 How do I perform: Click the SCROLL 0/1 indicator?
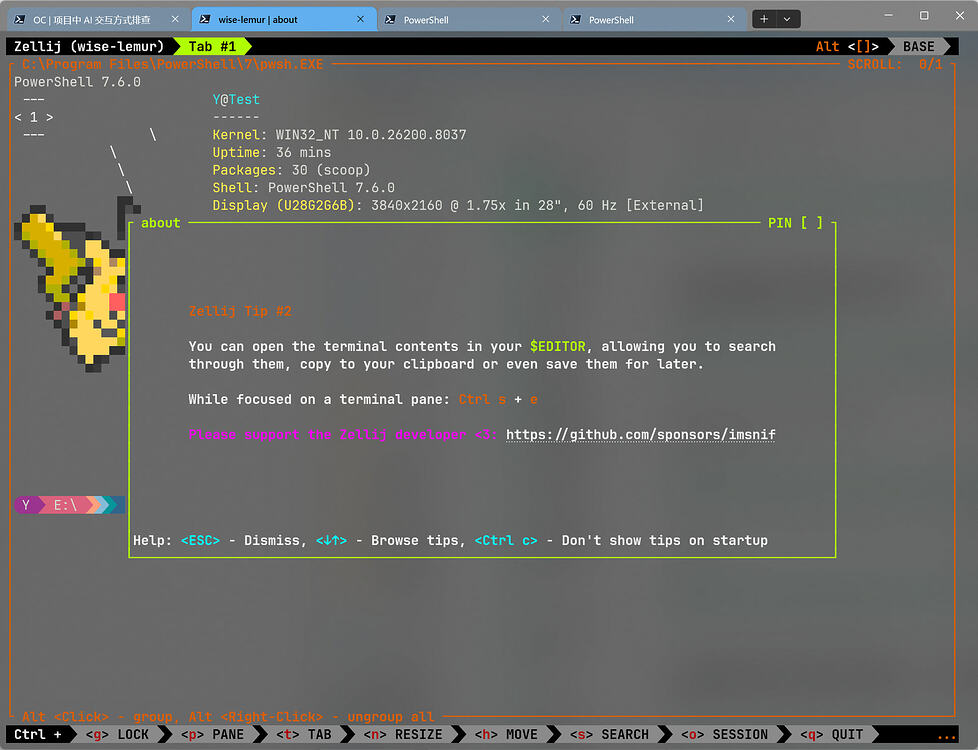[894, 64]
